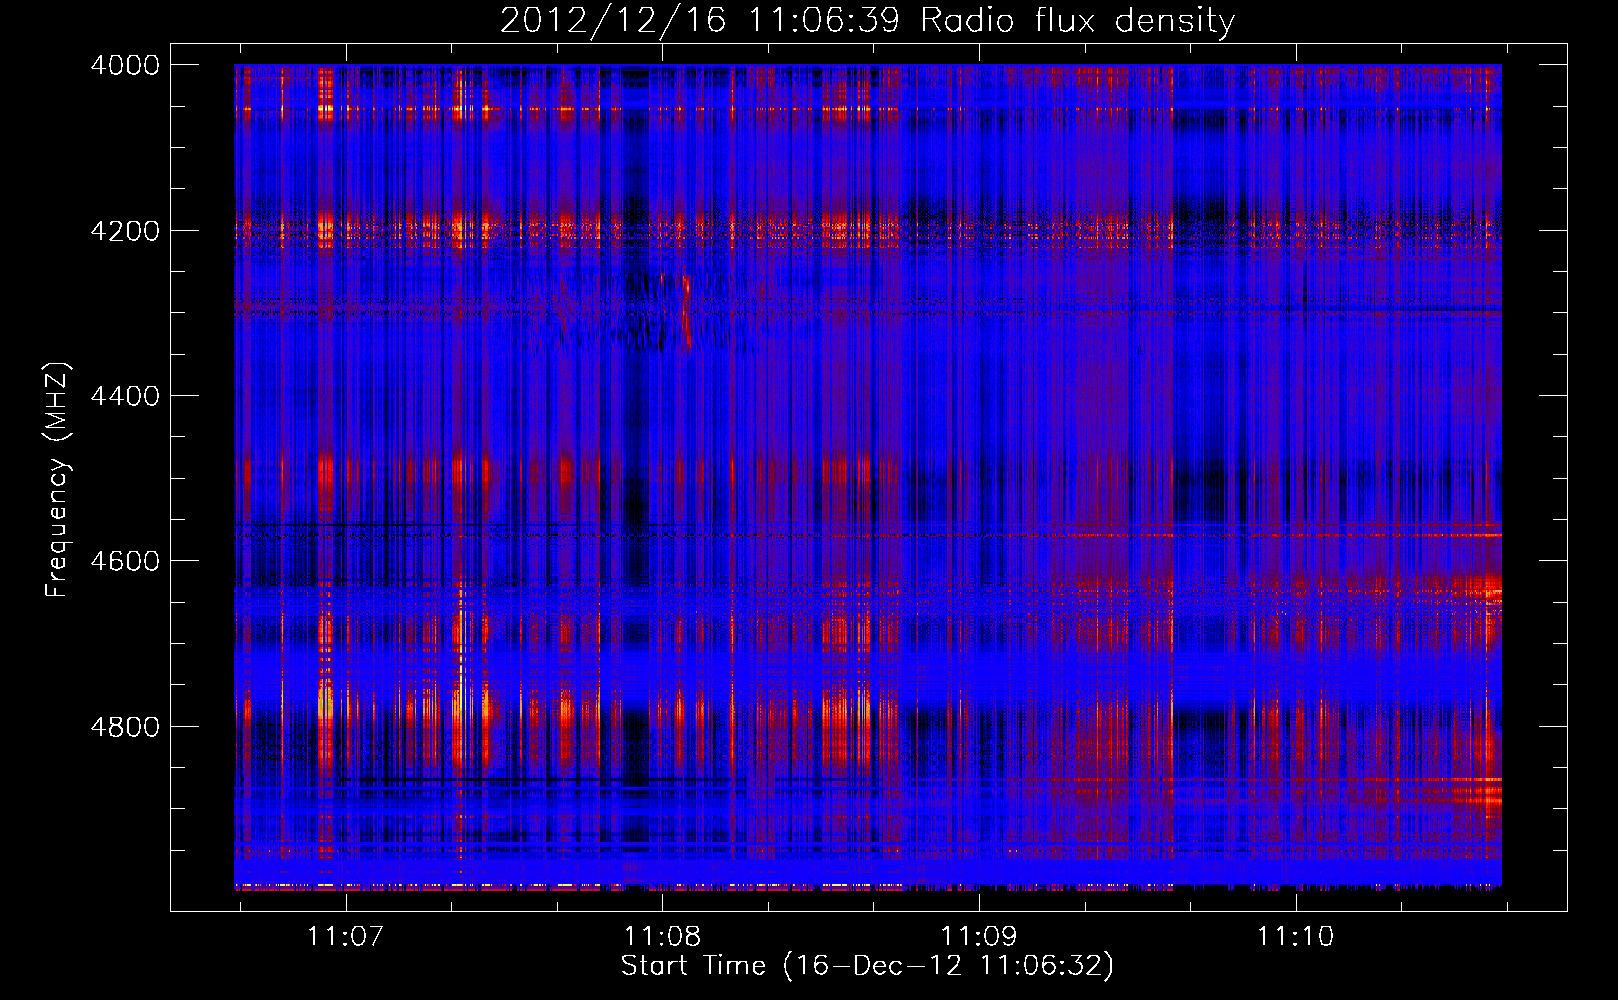Screen dimensions: 1618x1000
Task: Click the plot title "2012/12/16 11:06:39 Radio flux density"
Action: pyautogui.click(x=867, y=20)
